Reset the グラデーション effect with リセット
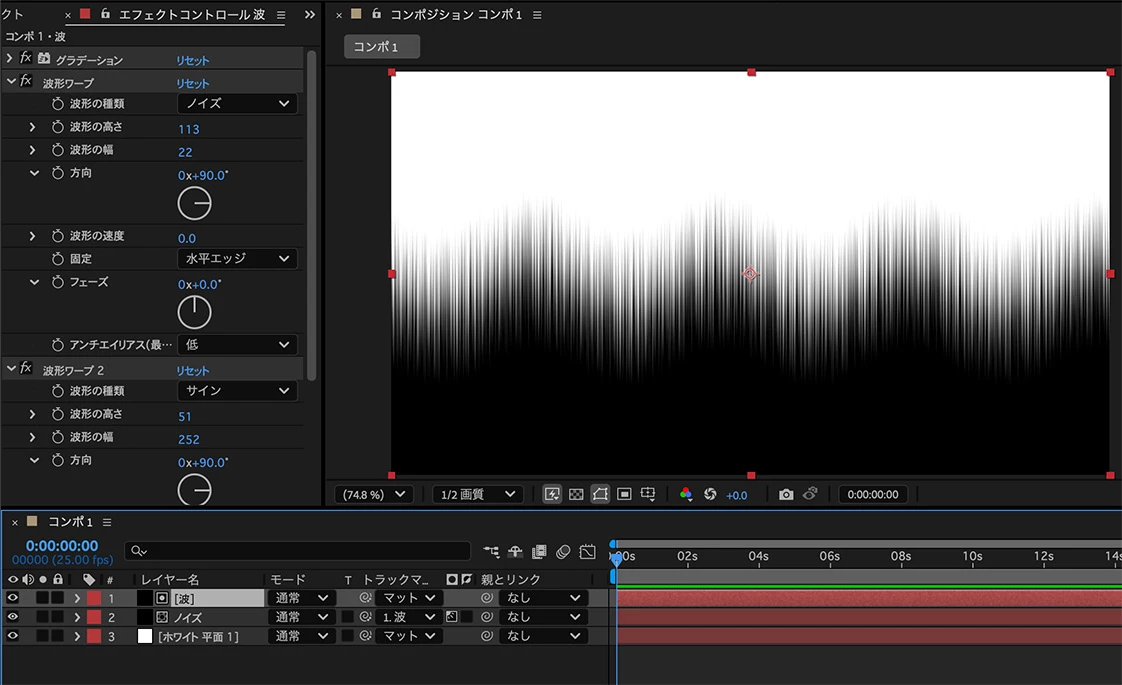The width and height of the screenshot is (1122, 685). (192, 61)
